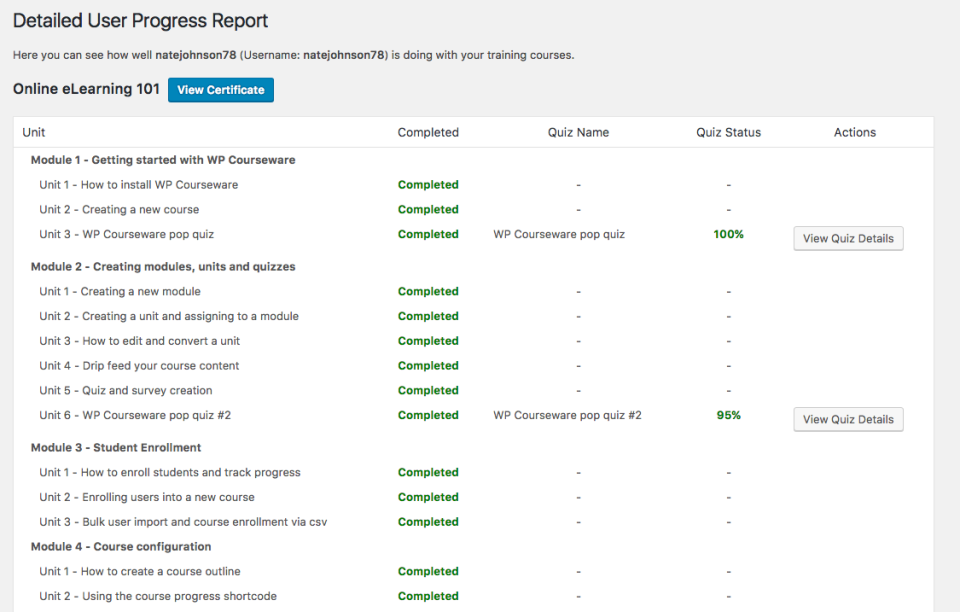This screenshot has height=612, width=960.
Task: Click View Quiz Details for WP Courseware pop quiz
Action: click(847, 238)
